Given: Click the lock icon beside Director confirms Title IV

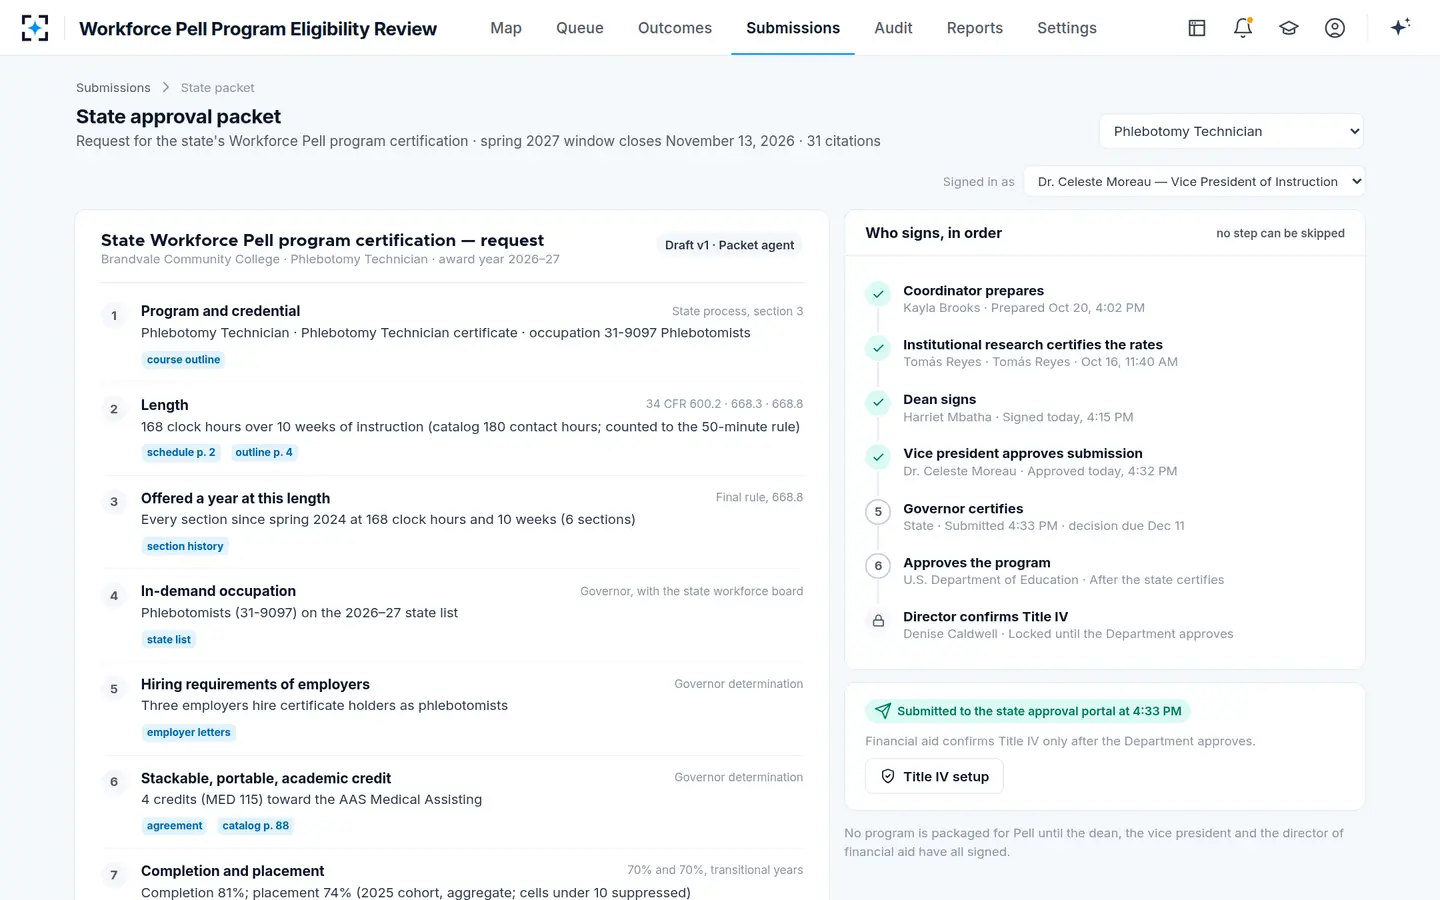Looking at the screenshot, I should [878, 620].
